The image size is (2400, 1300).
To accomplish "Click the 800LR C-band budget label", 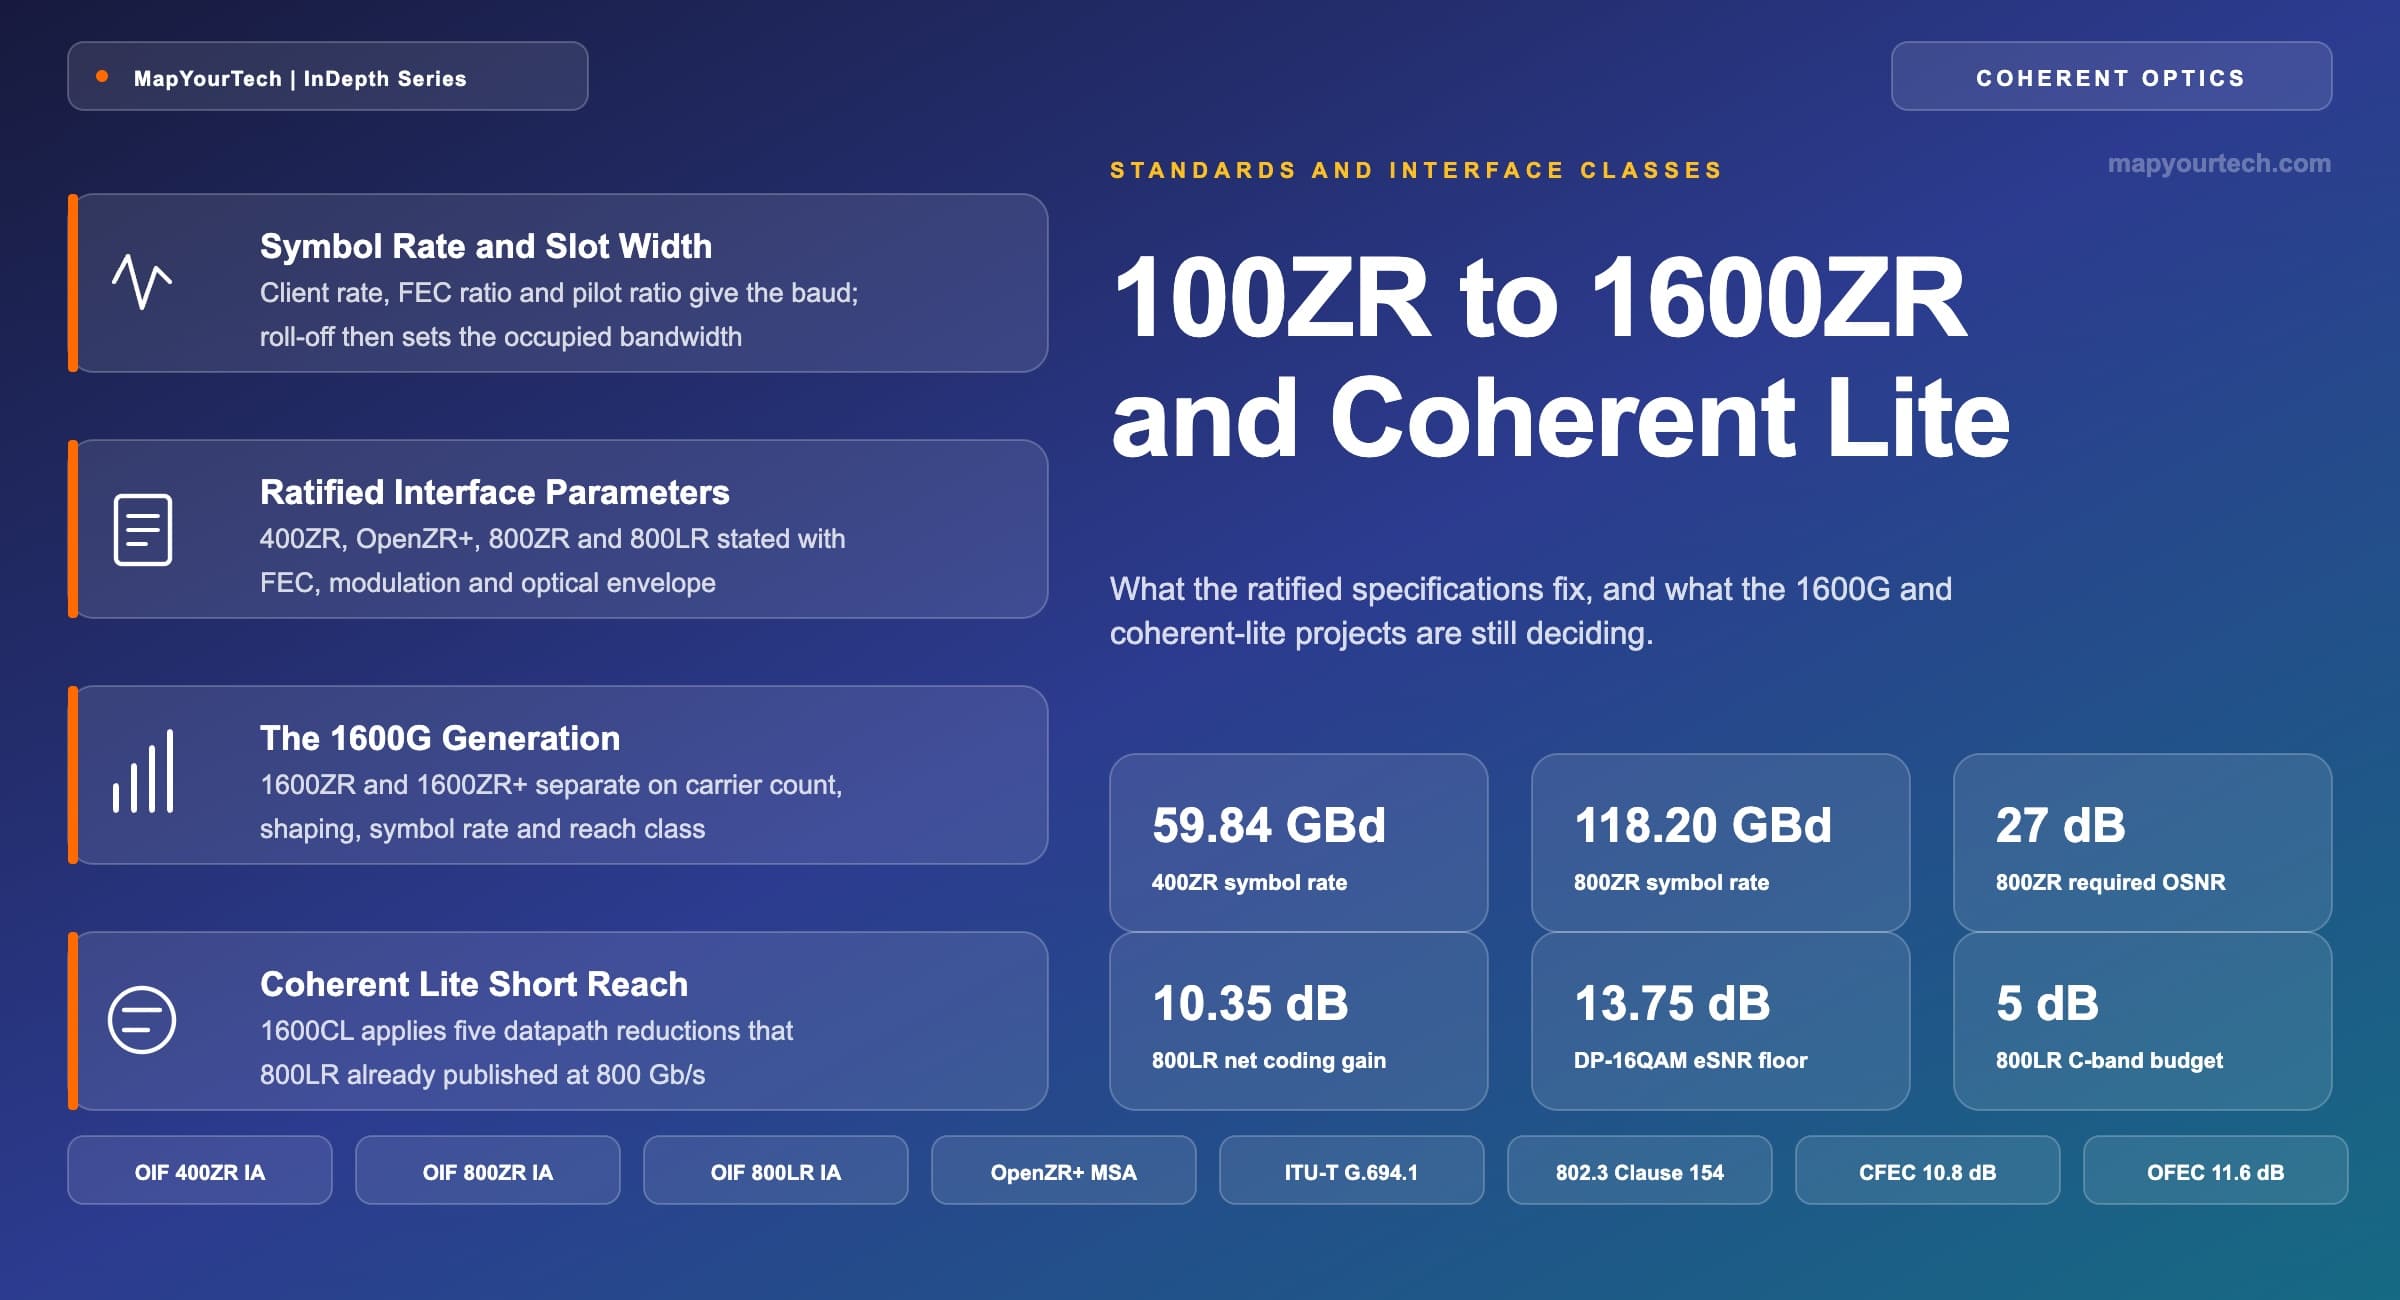I will [2109, 1060].
